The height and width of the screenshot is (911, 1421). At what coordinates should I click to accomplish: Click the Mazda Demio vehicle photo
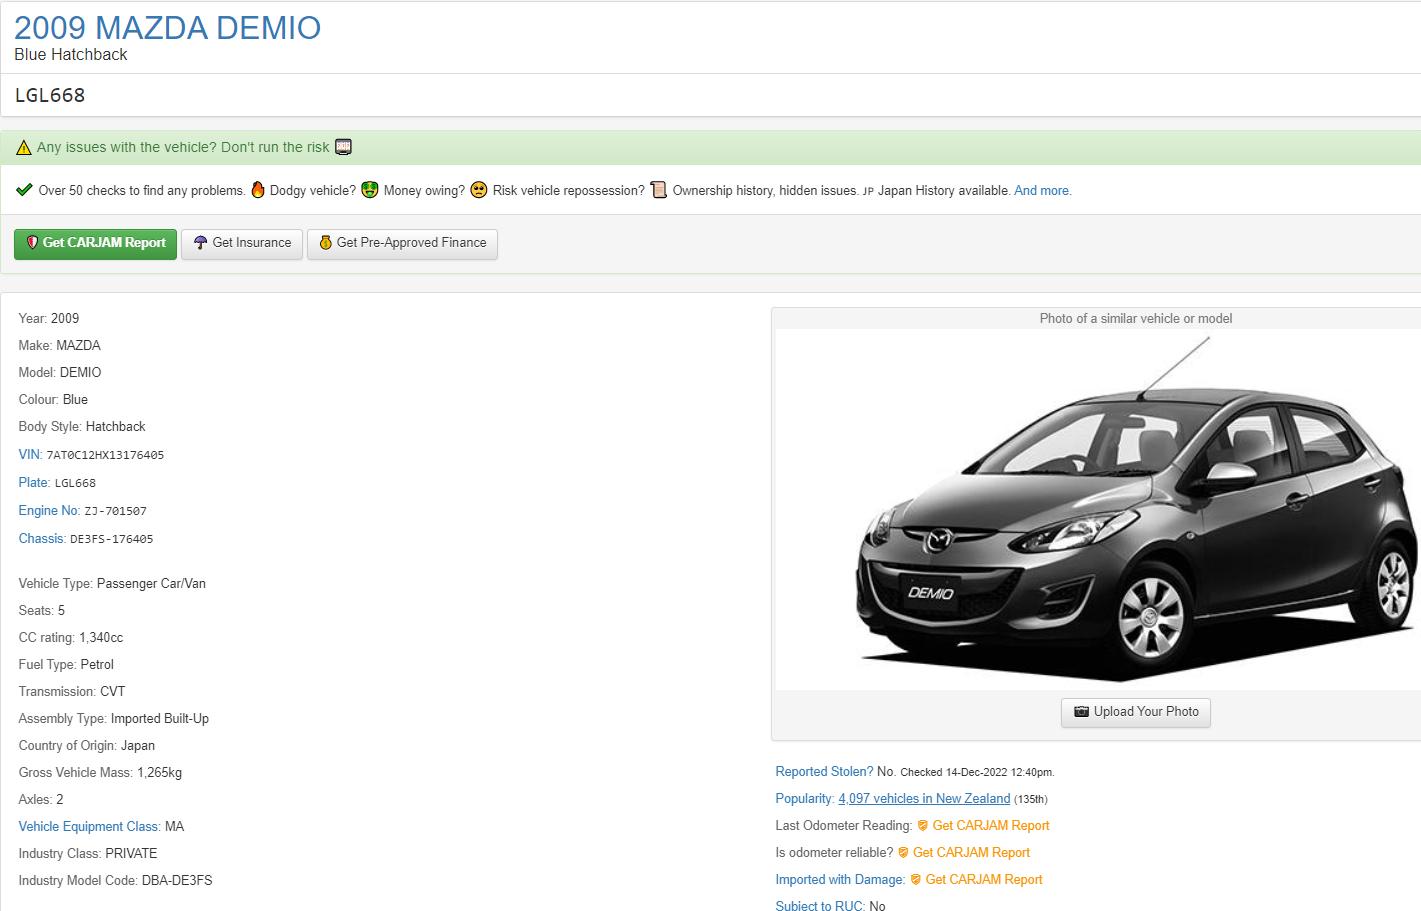1135,510
